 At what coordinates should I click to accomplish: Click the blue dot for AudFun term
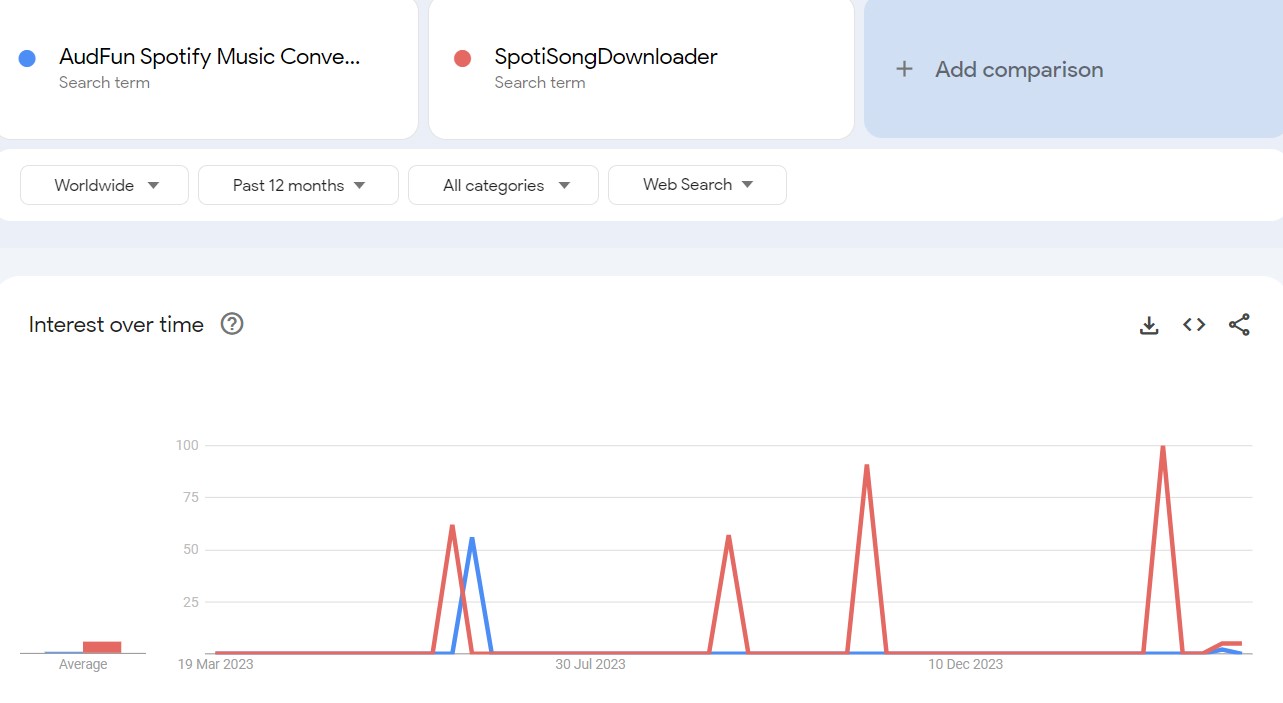[x=27, y=58]
